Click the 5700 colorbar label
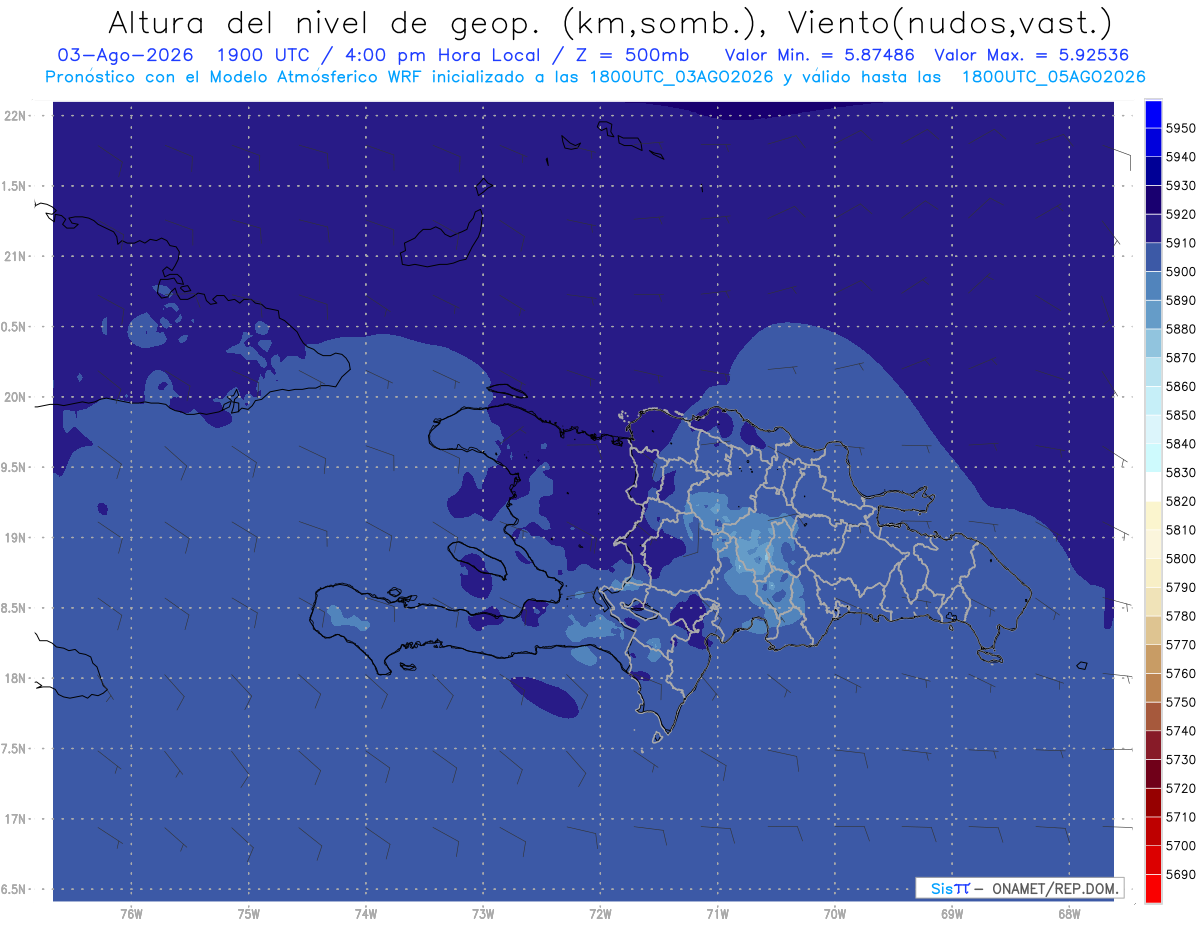 [x=1180, y=846]
